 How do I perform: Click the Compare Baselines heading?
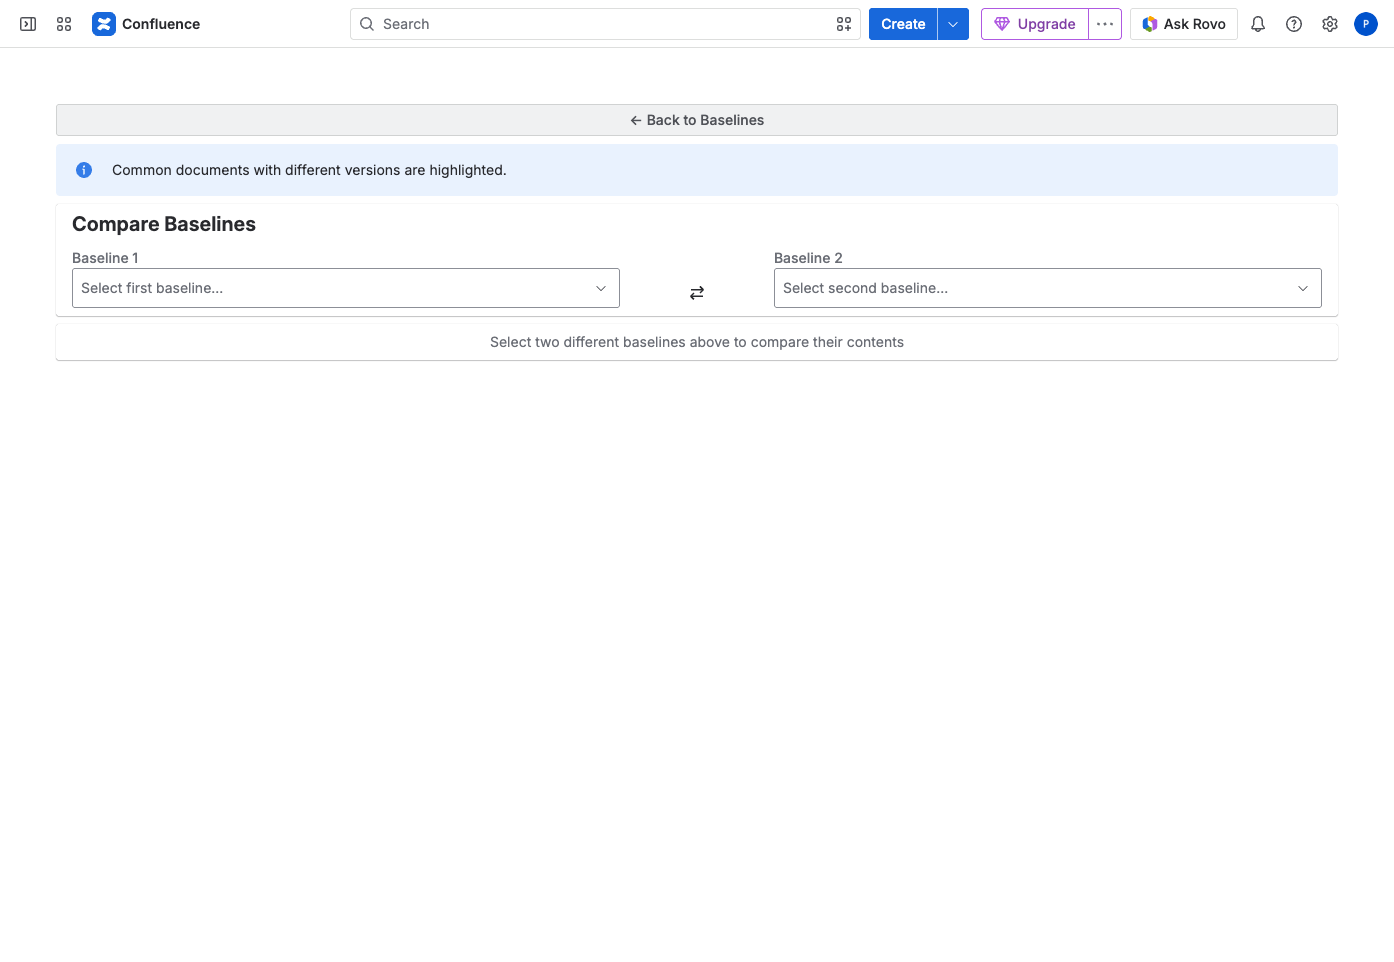[164, 224]
